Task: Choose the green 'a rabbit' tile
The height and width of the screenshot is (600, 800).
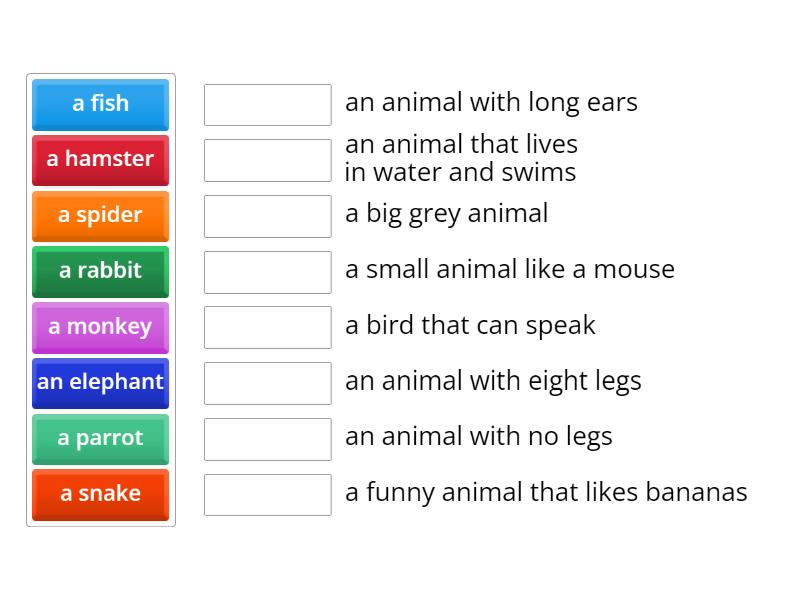Action: click(x=100, y=271)
